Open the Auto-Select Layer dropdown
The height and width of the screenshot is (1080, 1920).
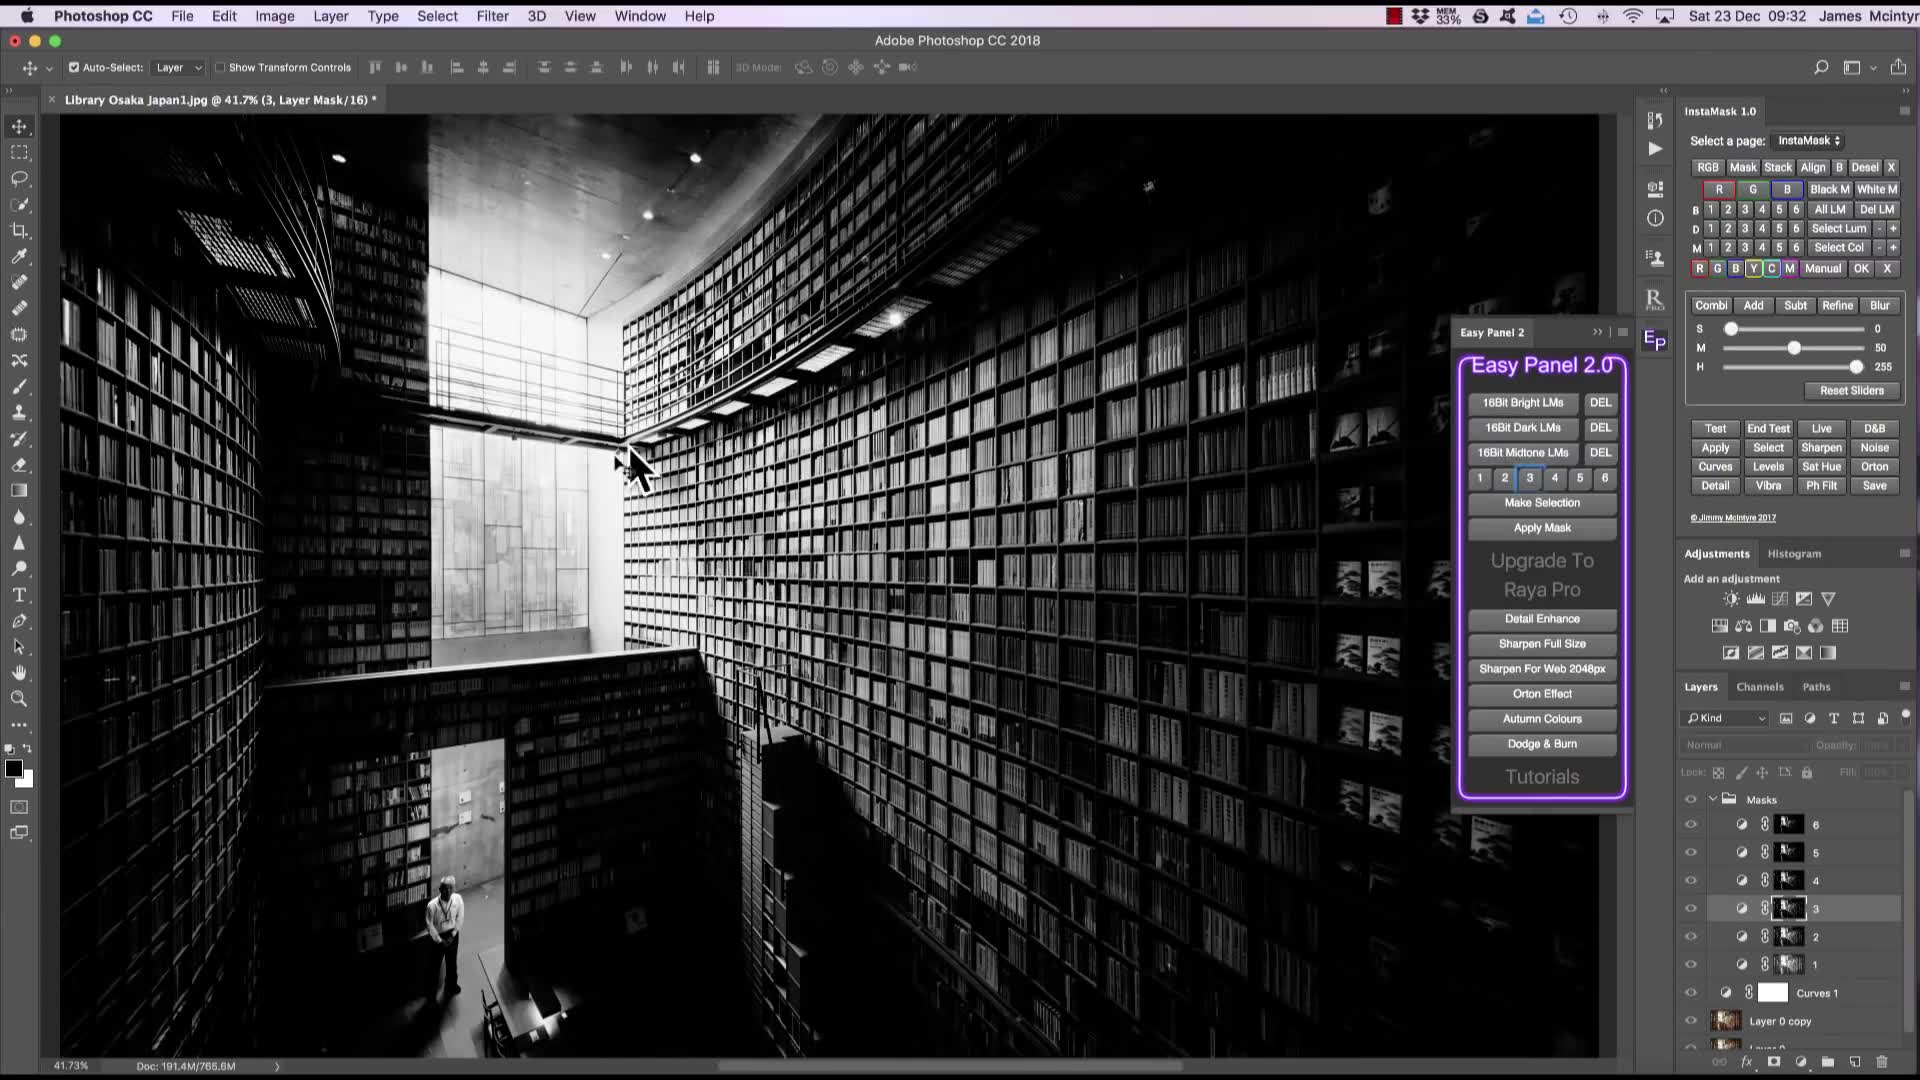click(179, 68)
